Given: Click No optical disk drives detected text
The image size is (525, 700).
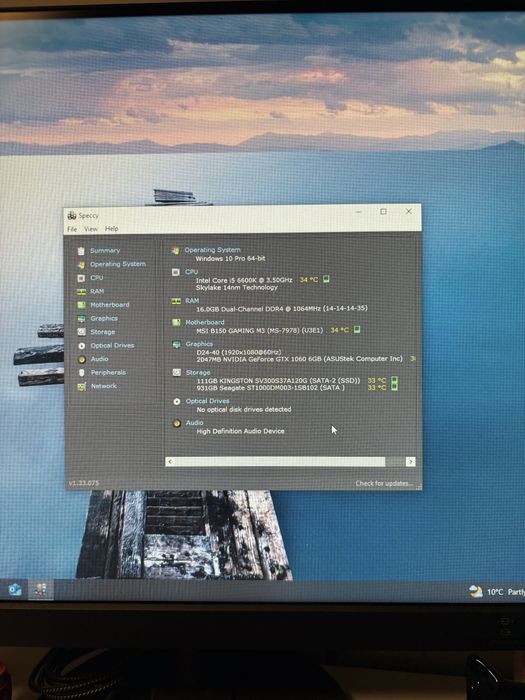Looking at the screenshot, I should 244,409.
